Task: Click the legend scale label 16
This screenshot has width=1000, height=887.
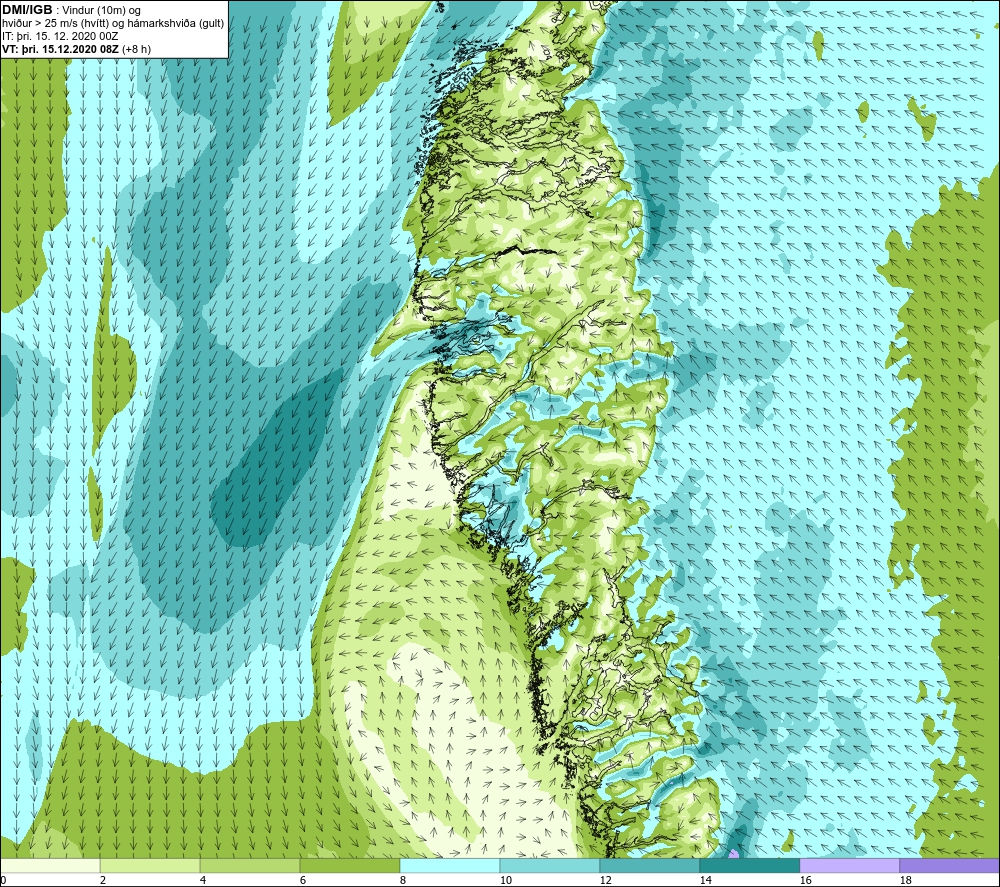Action: [805, 880]
